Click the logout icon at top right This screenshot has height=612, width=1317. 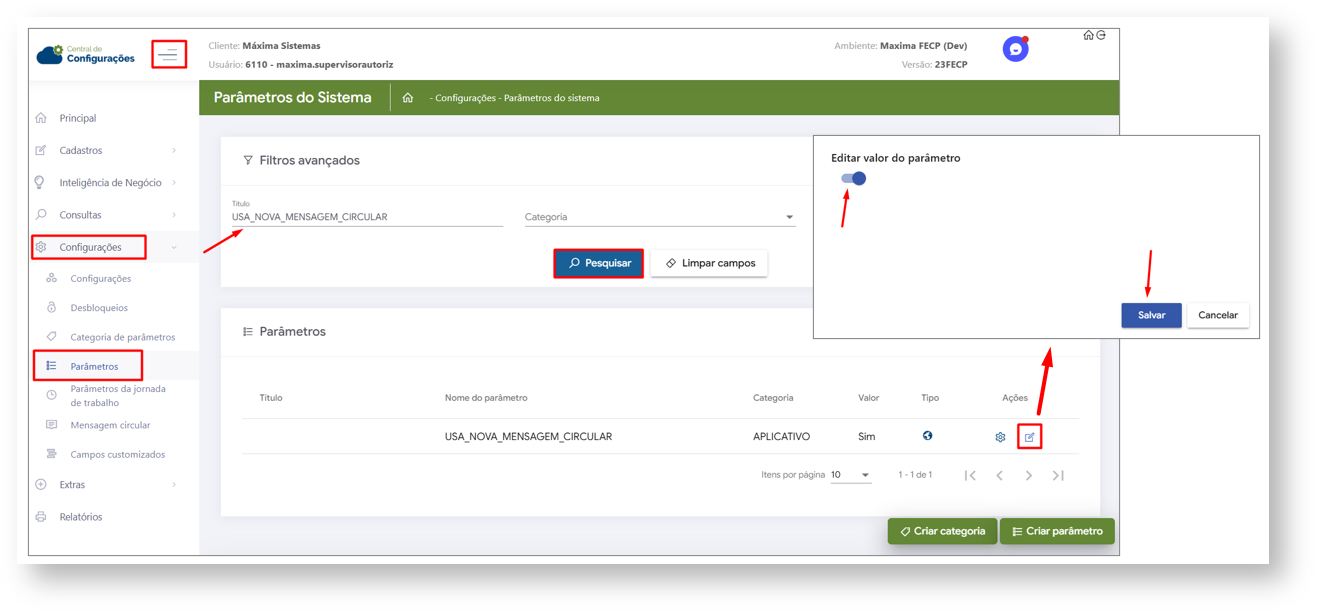coord(1101,35)
